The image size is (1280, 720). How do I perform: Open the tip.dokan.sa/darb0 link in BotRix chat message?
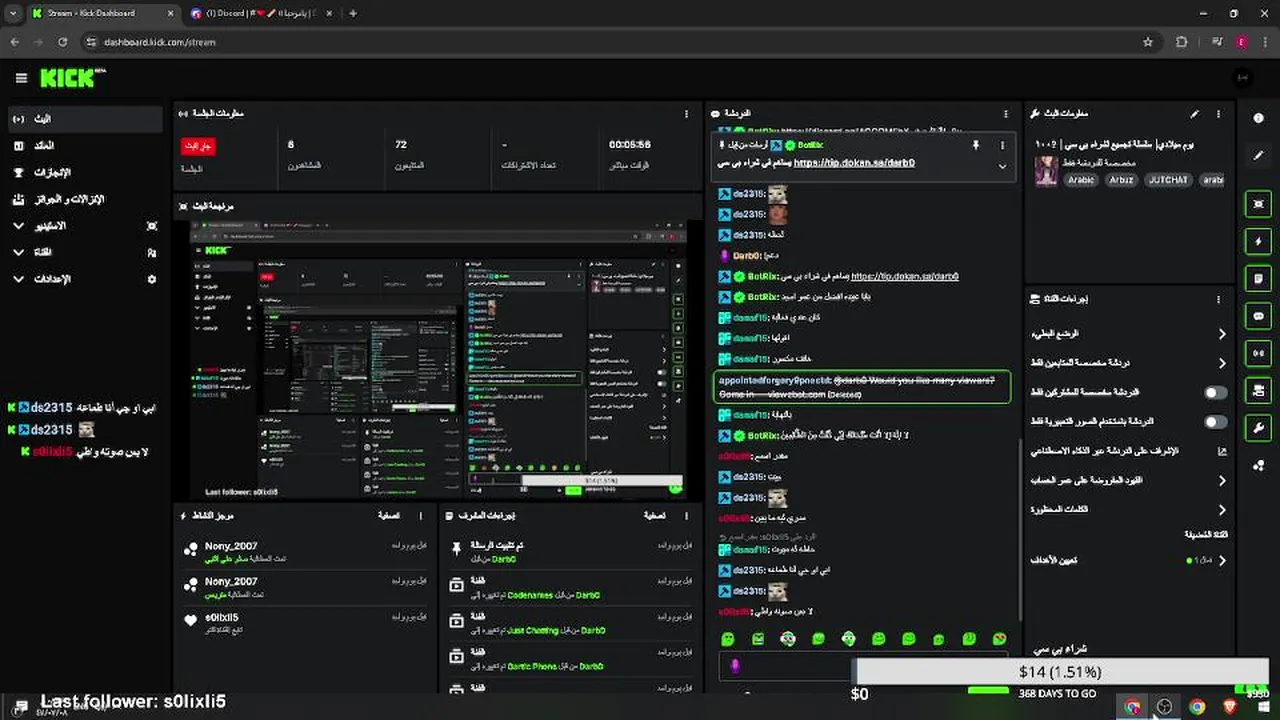click(x=904, y=276)
